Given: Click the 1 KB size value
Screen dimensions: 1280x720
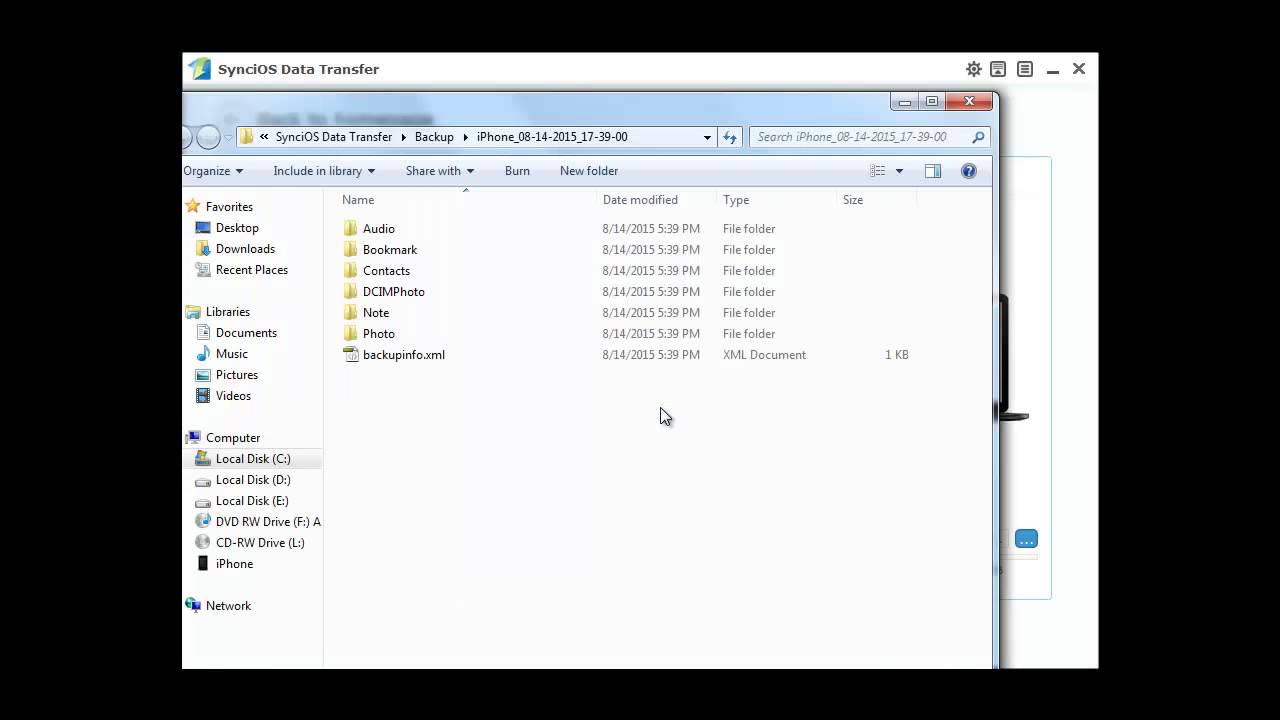Looking at the screenshot, I should pos(897,355).
